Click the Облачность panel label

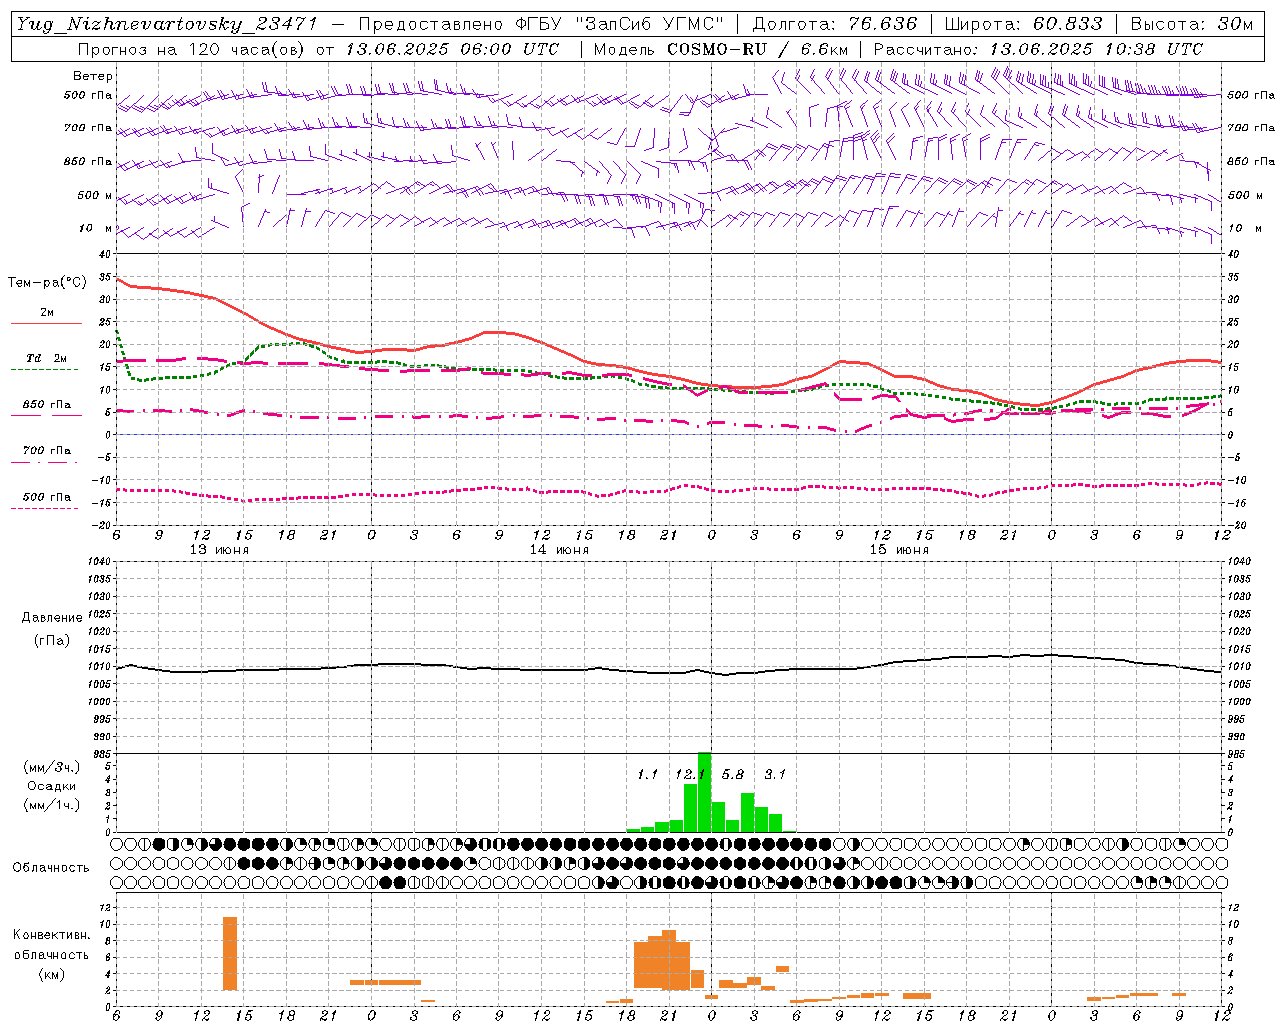point(51,868)
